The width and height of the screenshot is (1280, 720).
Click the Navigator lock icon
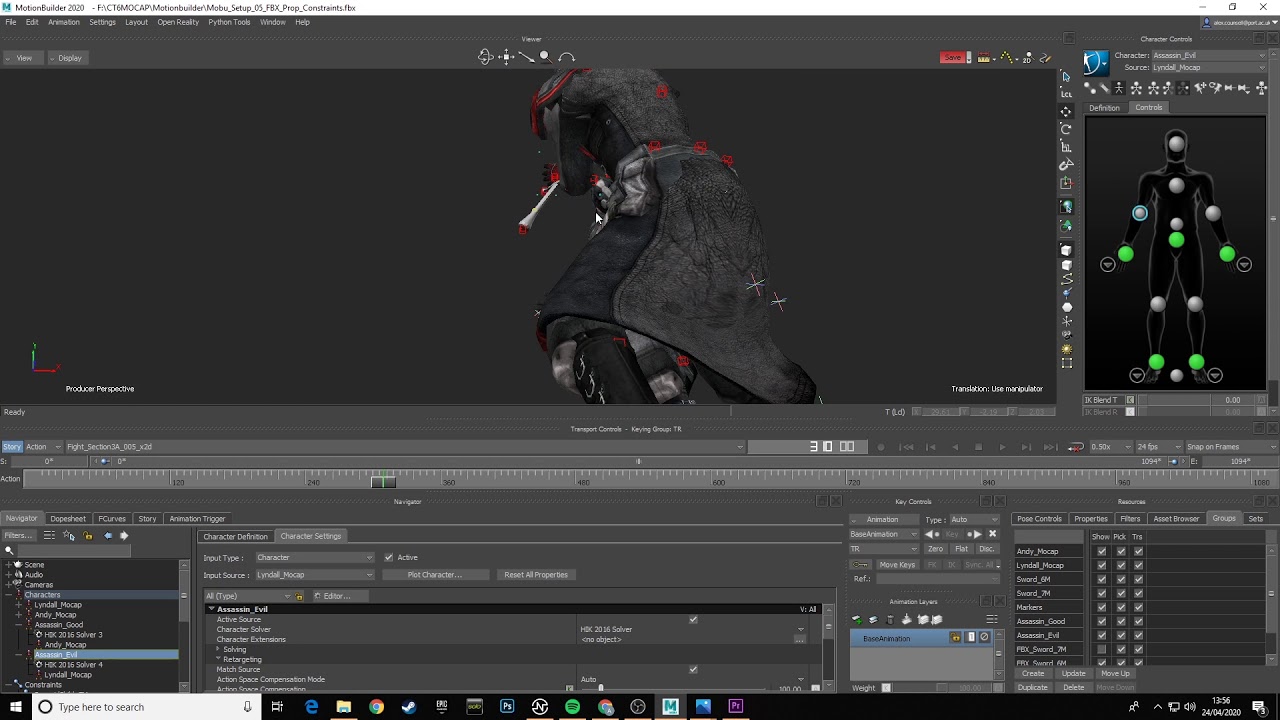pos(88,535)
